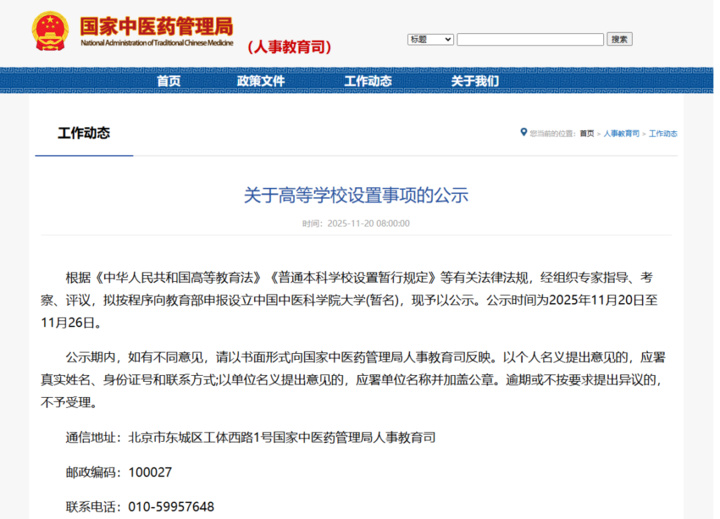Click the postal code 100027
The width and height of the screenshot is (720, 519).
(x=150, y=472)
